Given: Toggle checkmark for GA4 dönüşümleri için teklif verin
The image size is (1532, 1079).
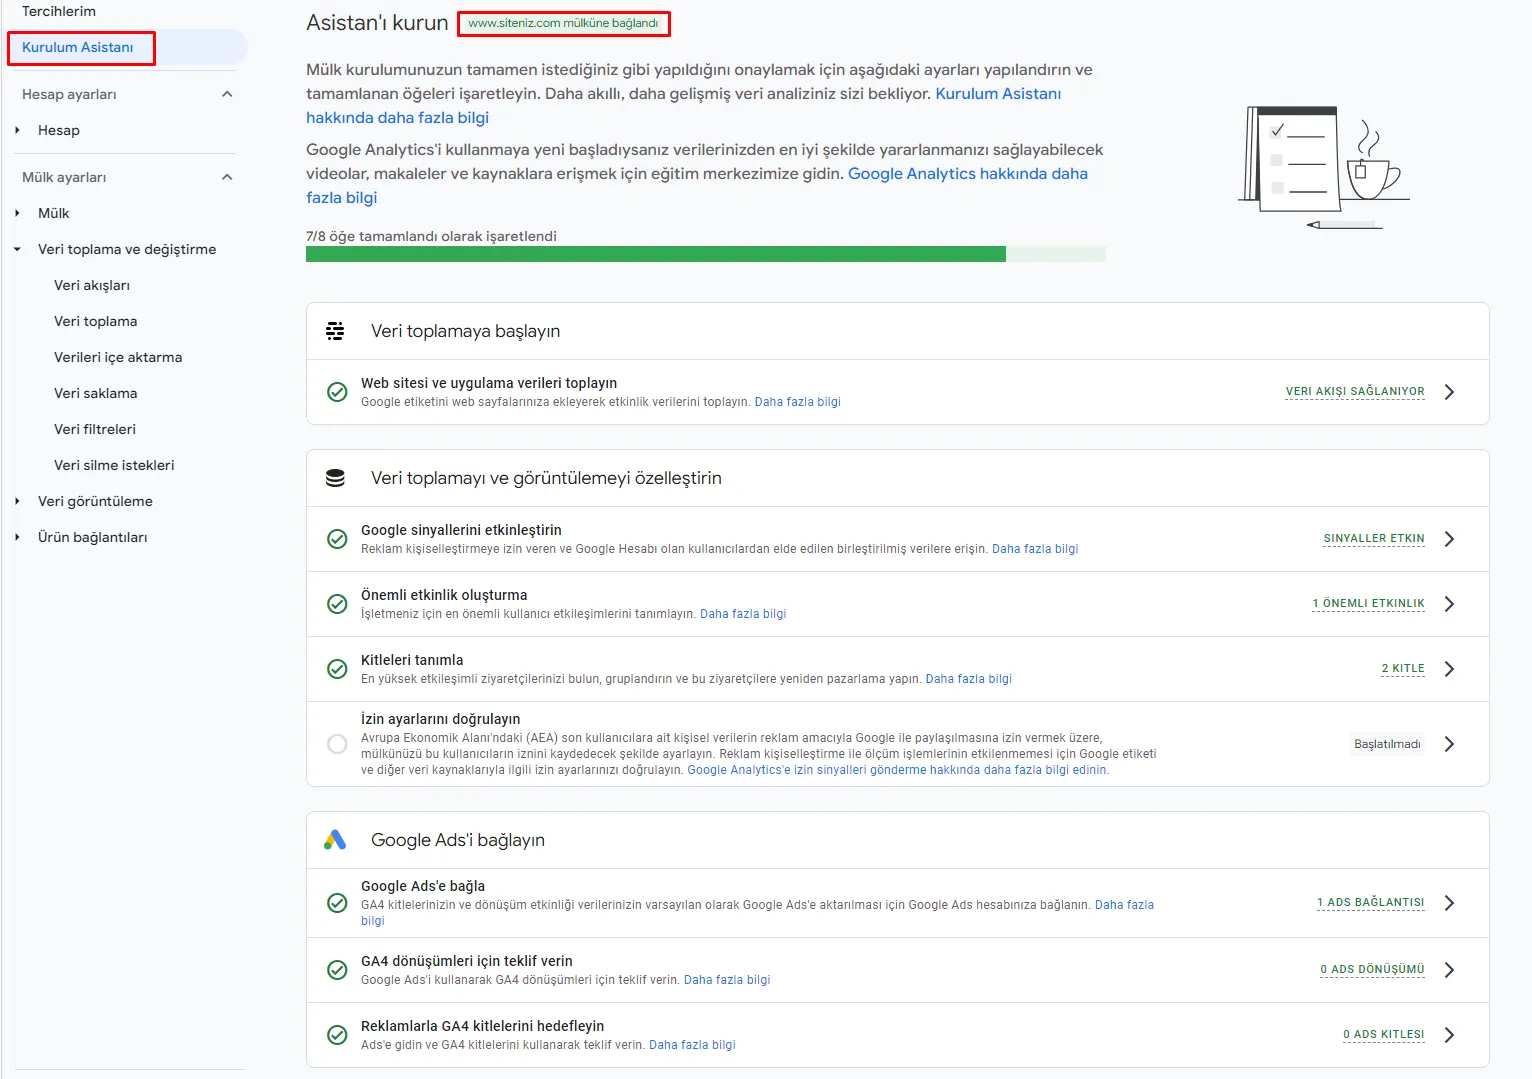Looking at the screenshot, I should coord(338,970).
